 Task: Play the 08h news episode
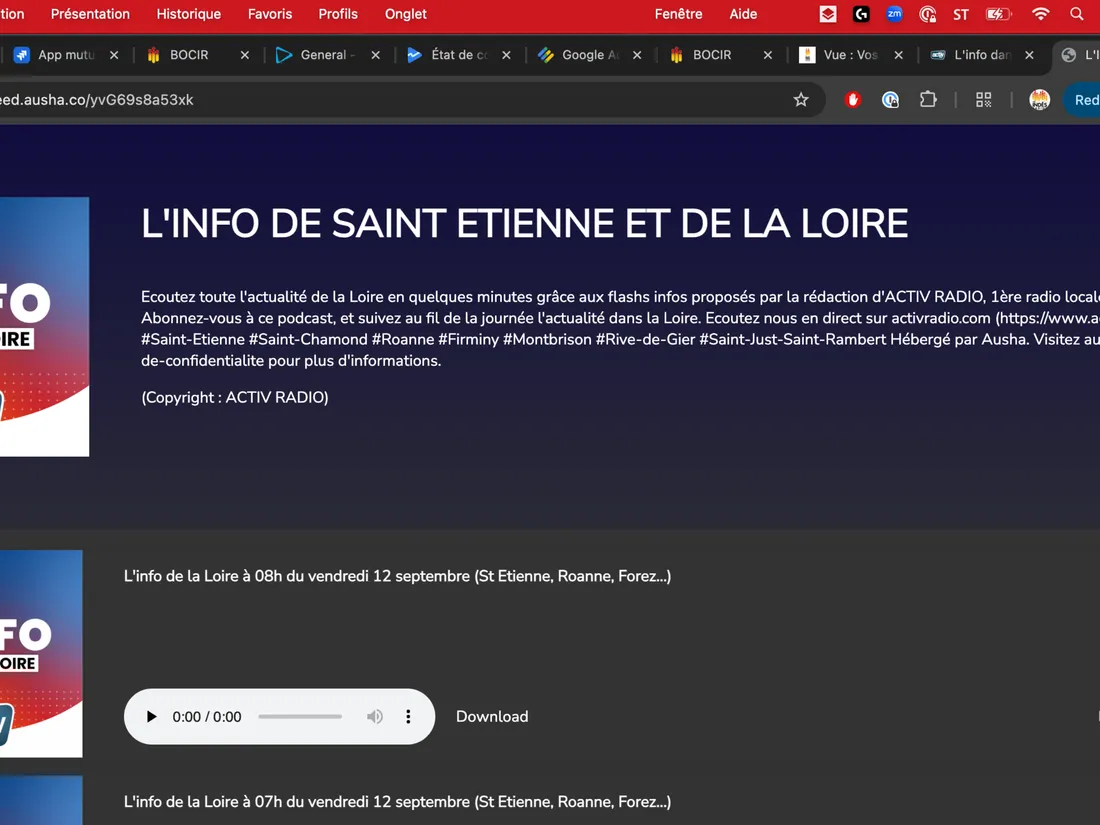[151, 716]
